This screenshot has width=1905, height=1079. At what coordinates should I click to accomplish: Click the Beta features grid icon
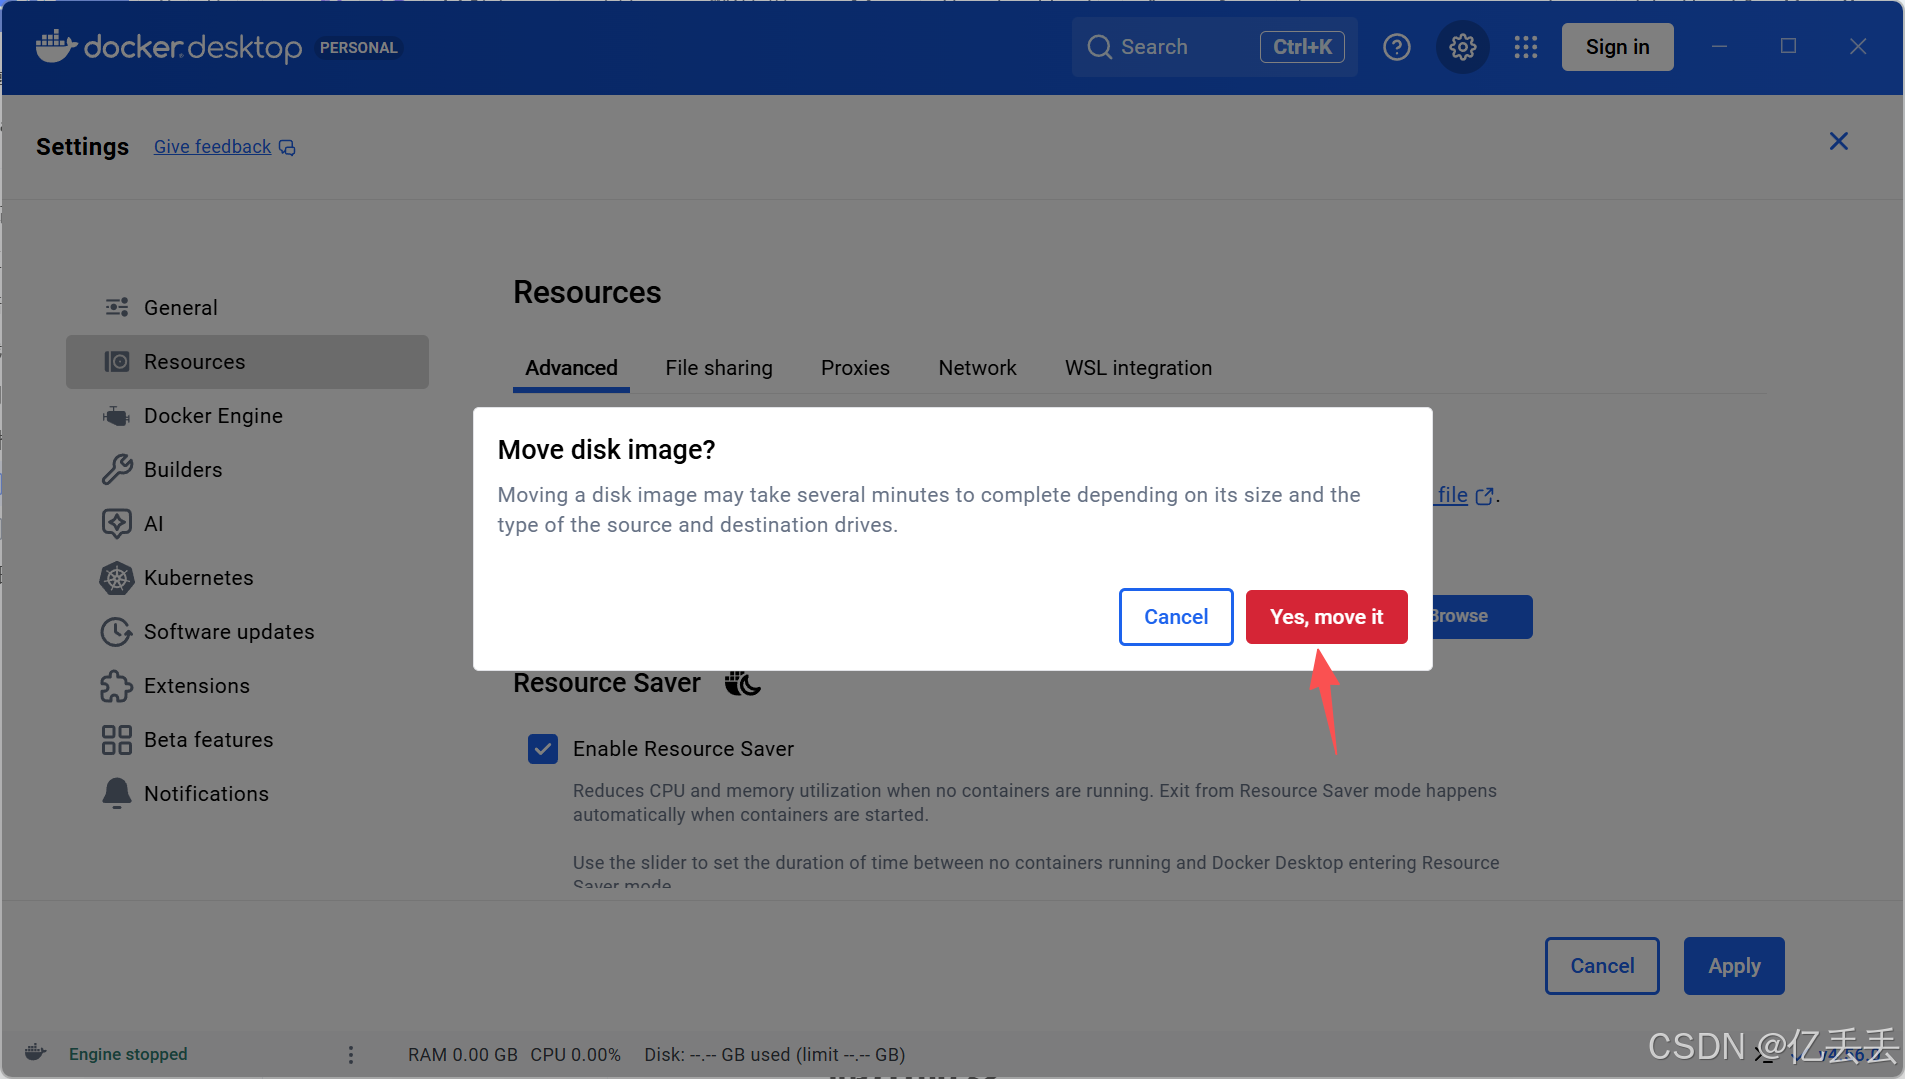tap(117, 739)
